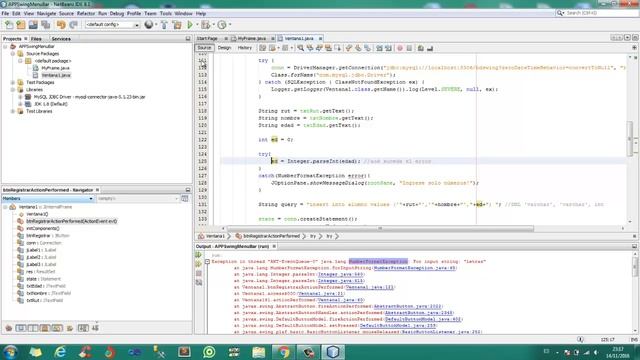Toggle Show Inherited Members in Navigator

[x=9, y=328]
